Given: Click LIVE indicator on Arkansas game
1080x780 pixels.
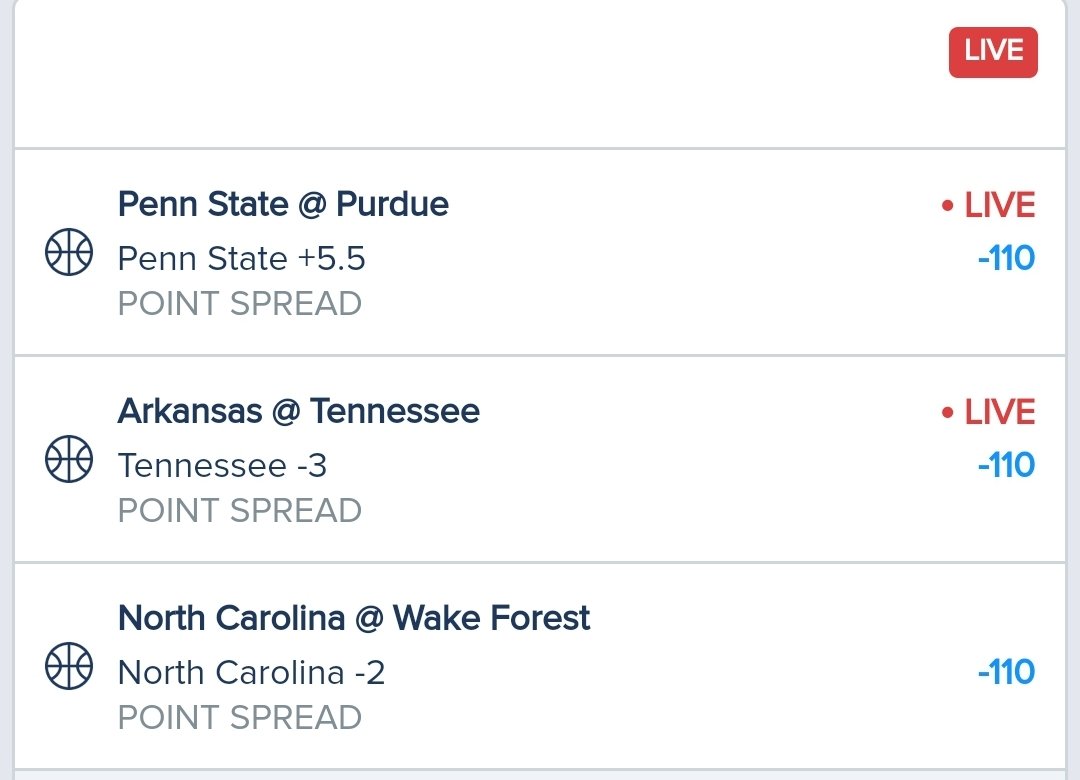Looking at the screenshot, I should coord(988,412).
